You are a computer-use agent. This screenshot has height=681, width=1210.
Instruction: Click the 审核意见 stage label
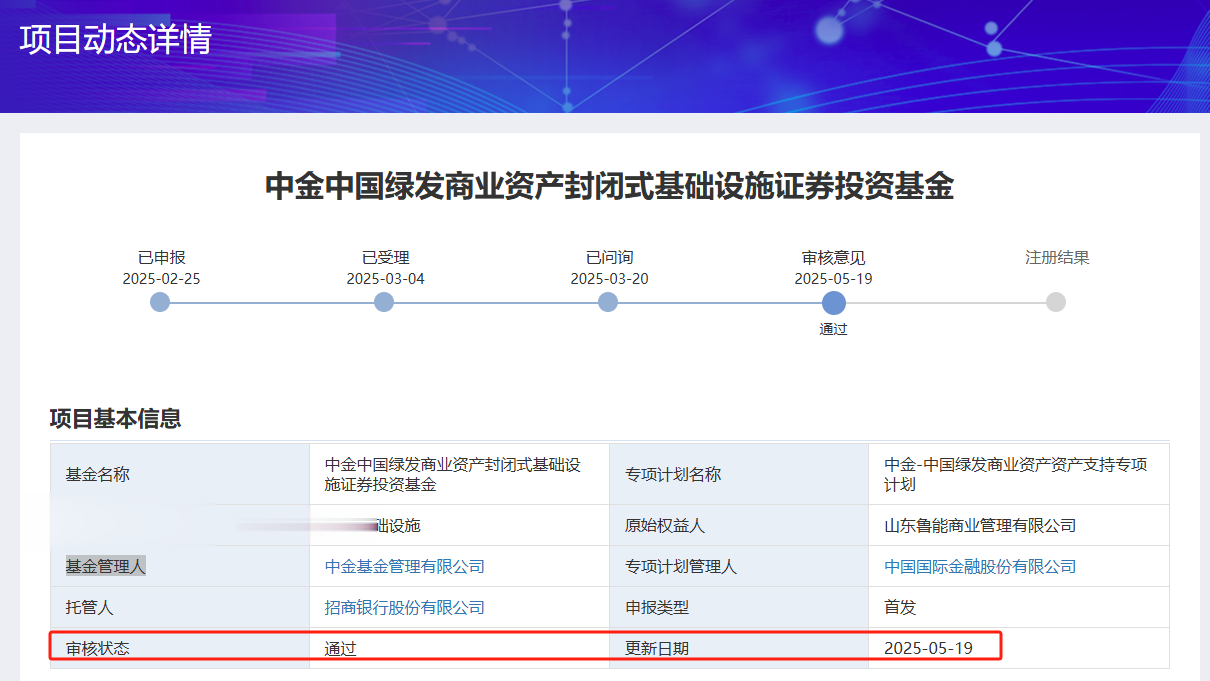[833, 258]
